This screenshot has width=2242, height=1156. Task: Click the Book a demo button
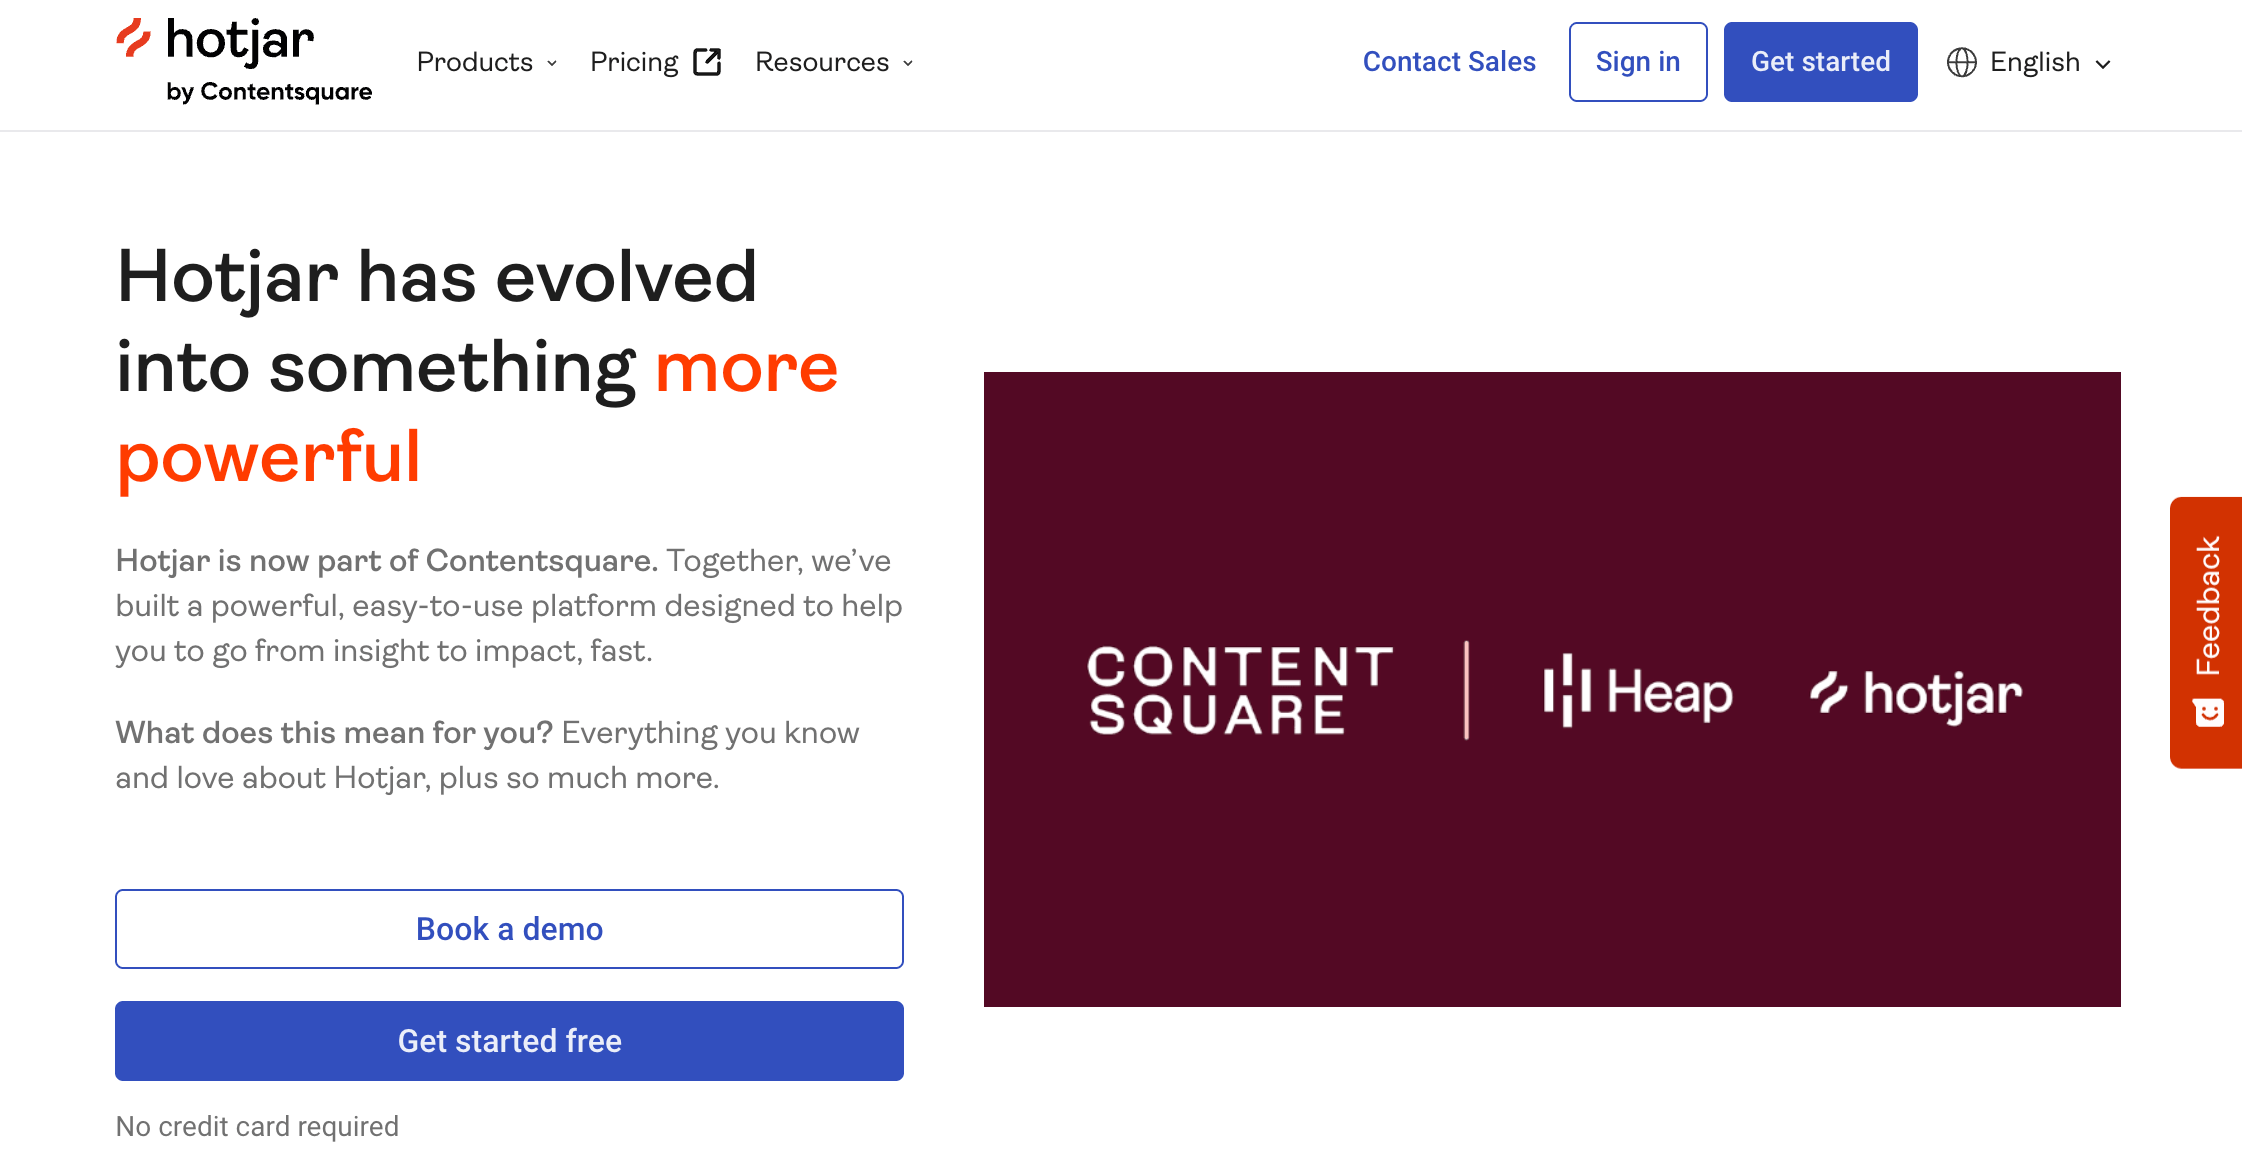click(x=509, y=929)
